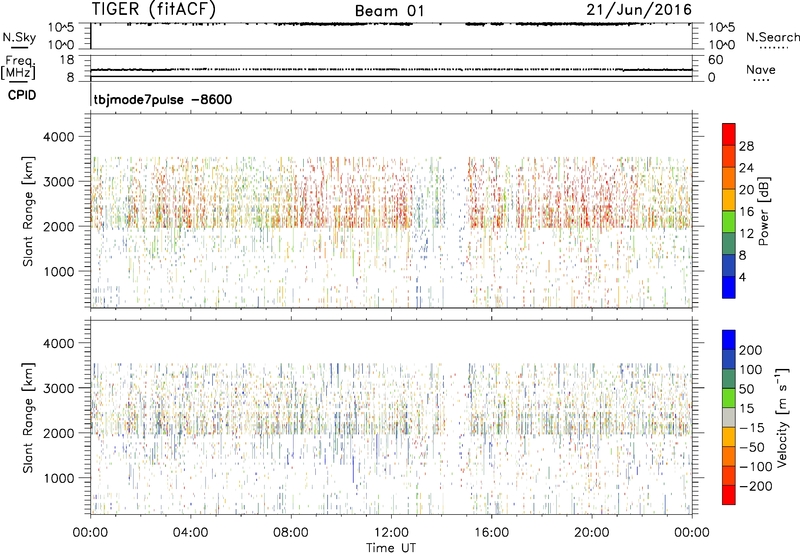Click the 12:00 time tick label
The image size is (800, 554).
point(391,533)
